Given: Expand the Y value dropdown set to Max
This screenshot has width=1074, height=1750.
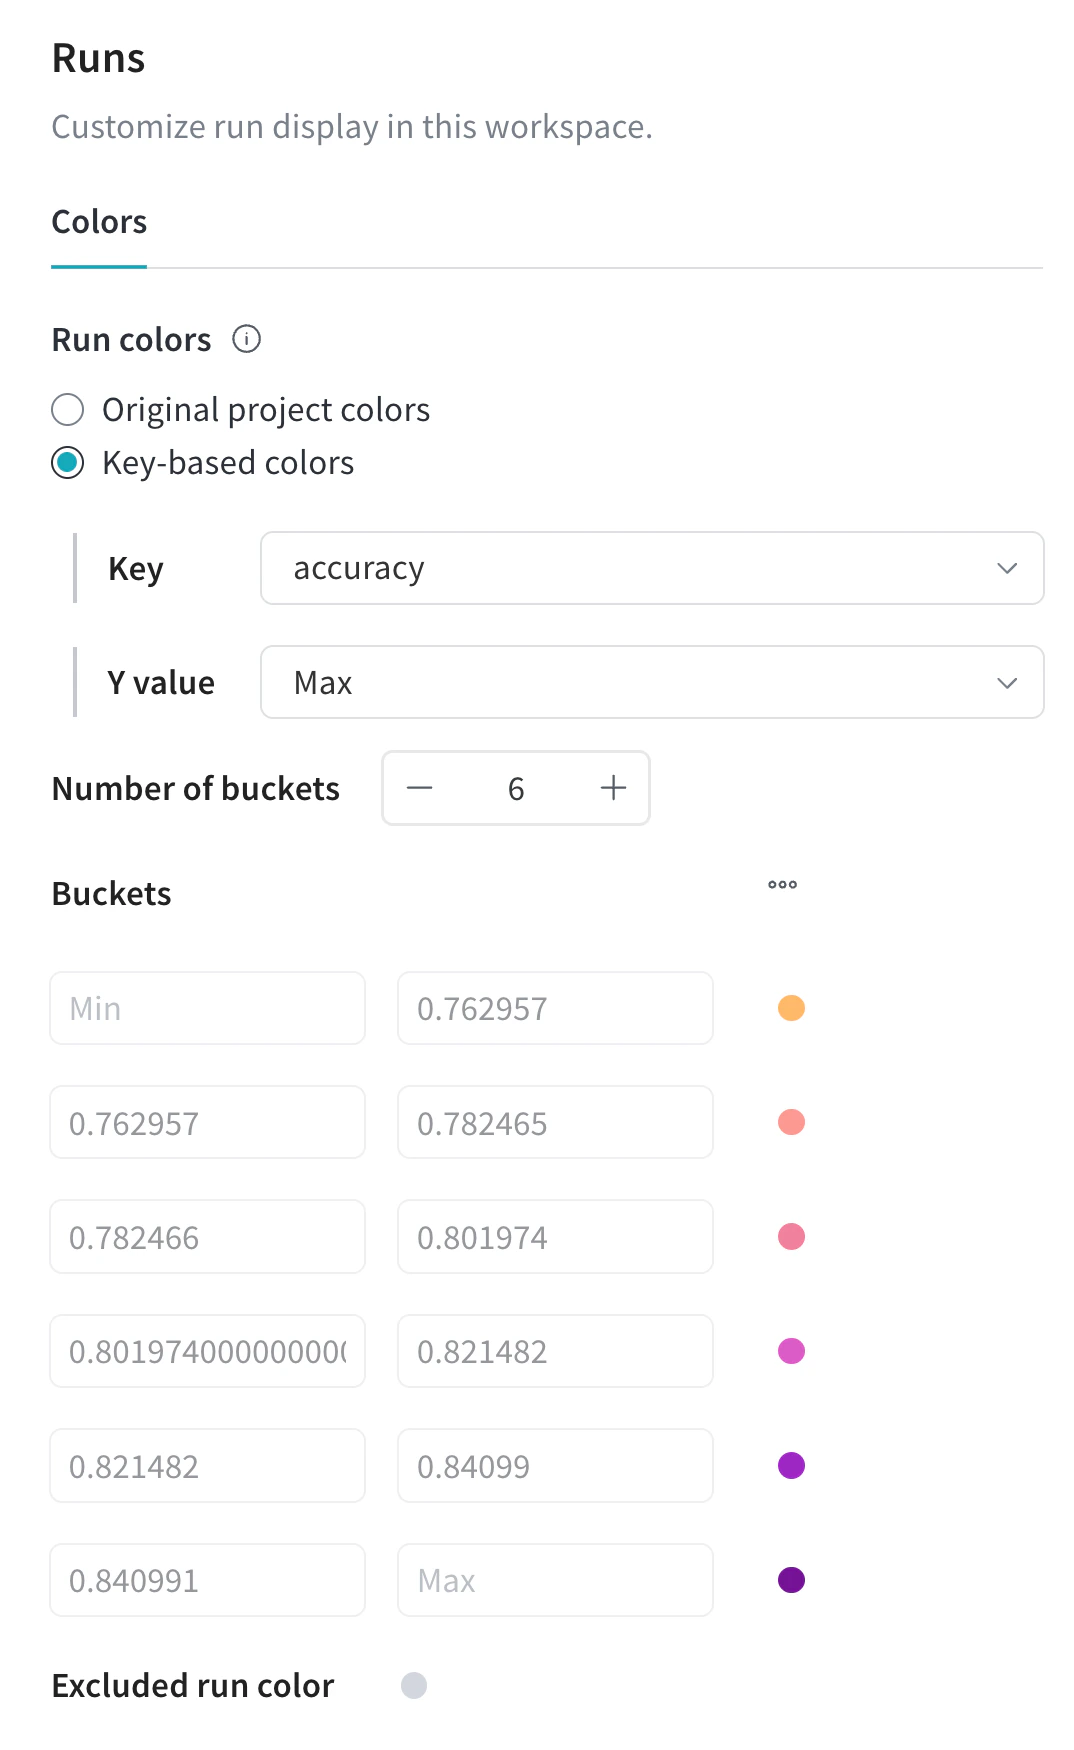Looking at the screenshot, I should tap(652, 682).
